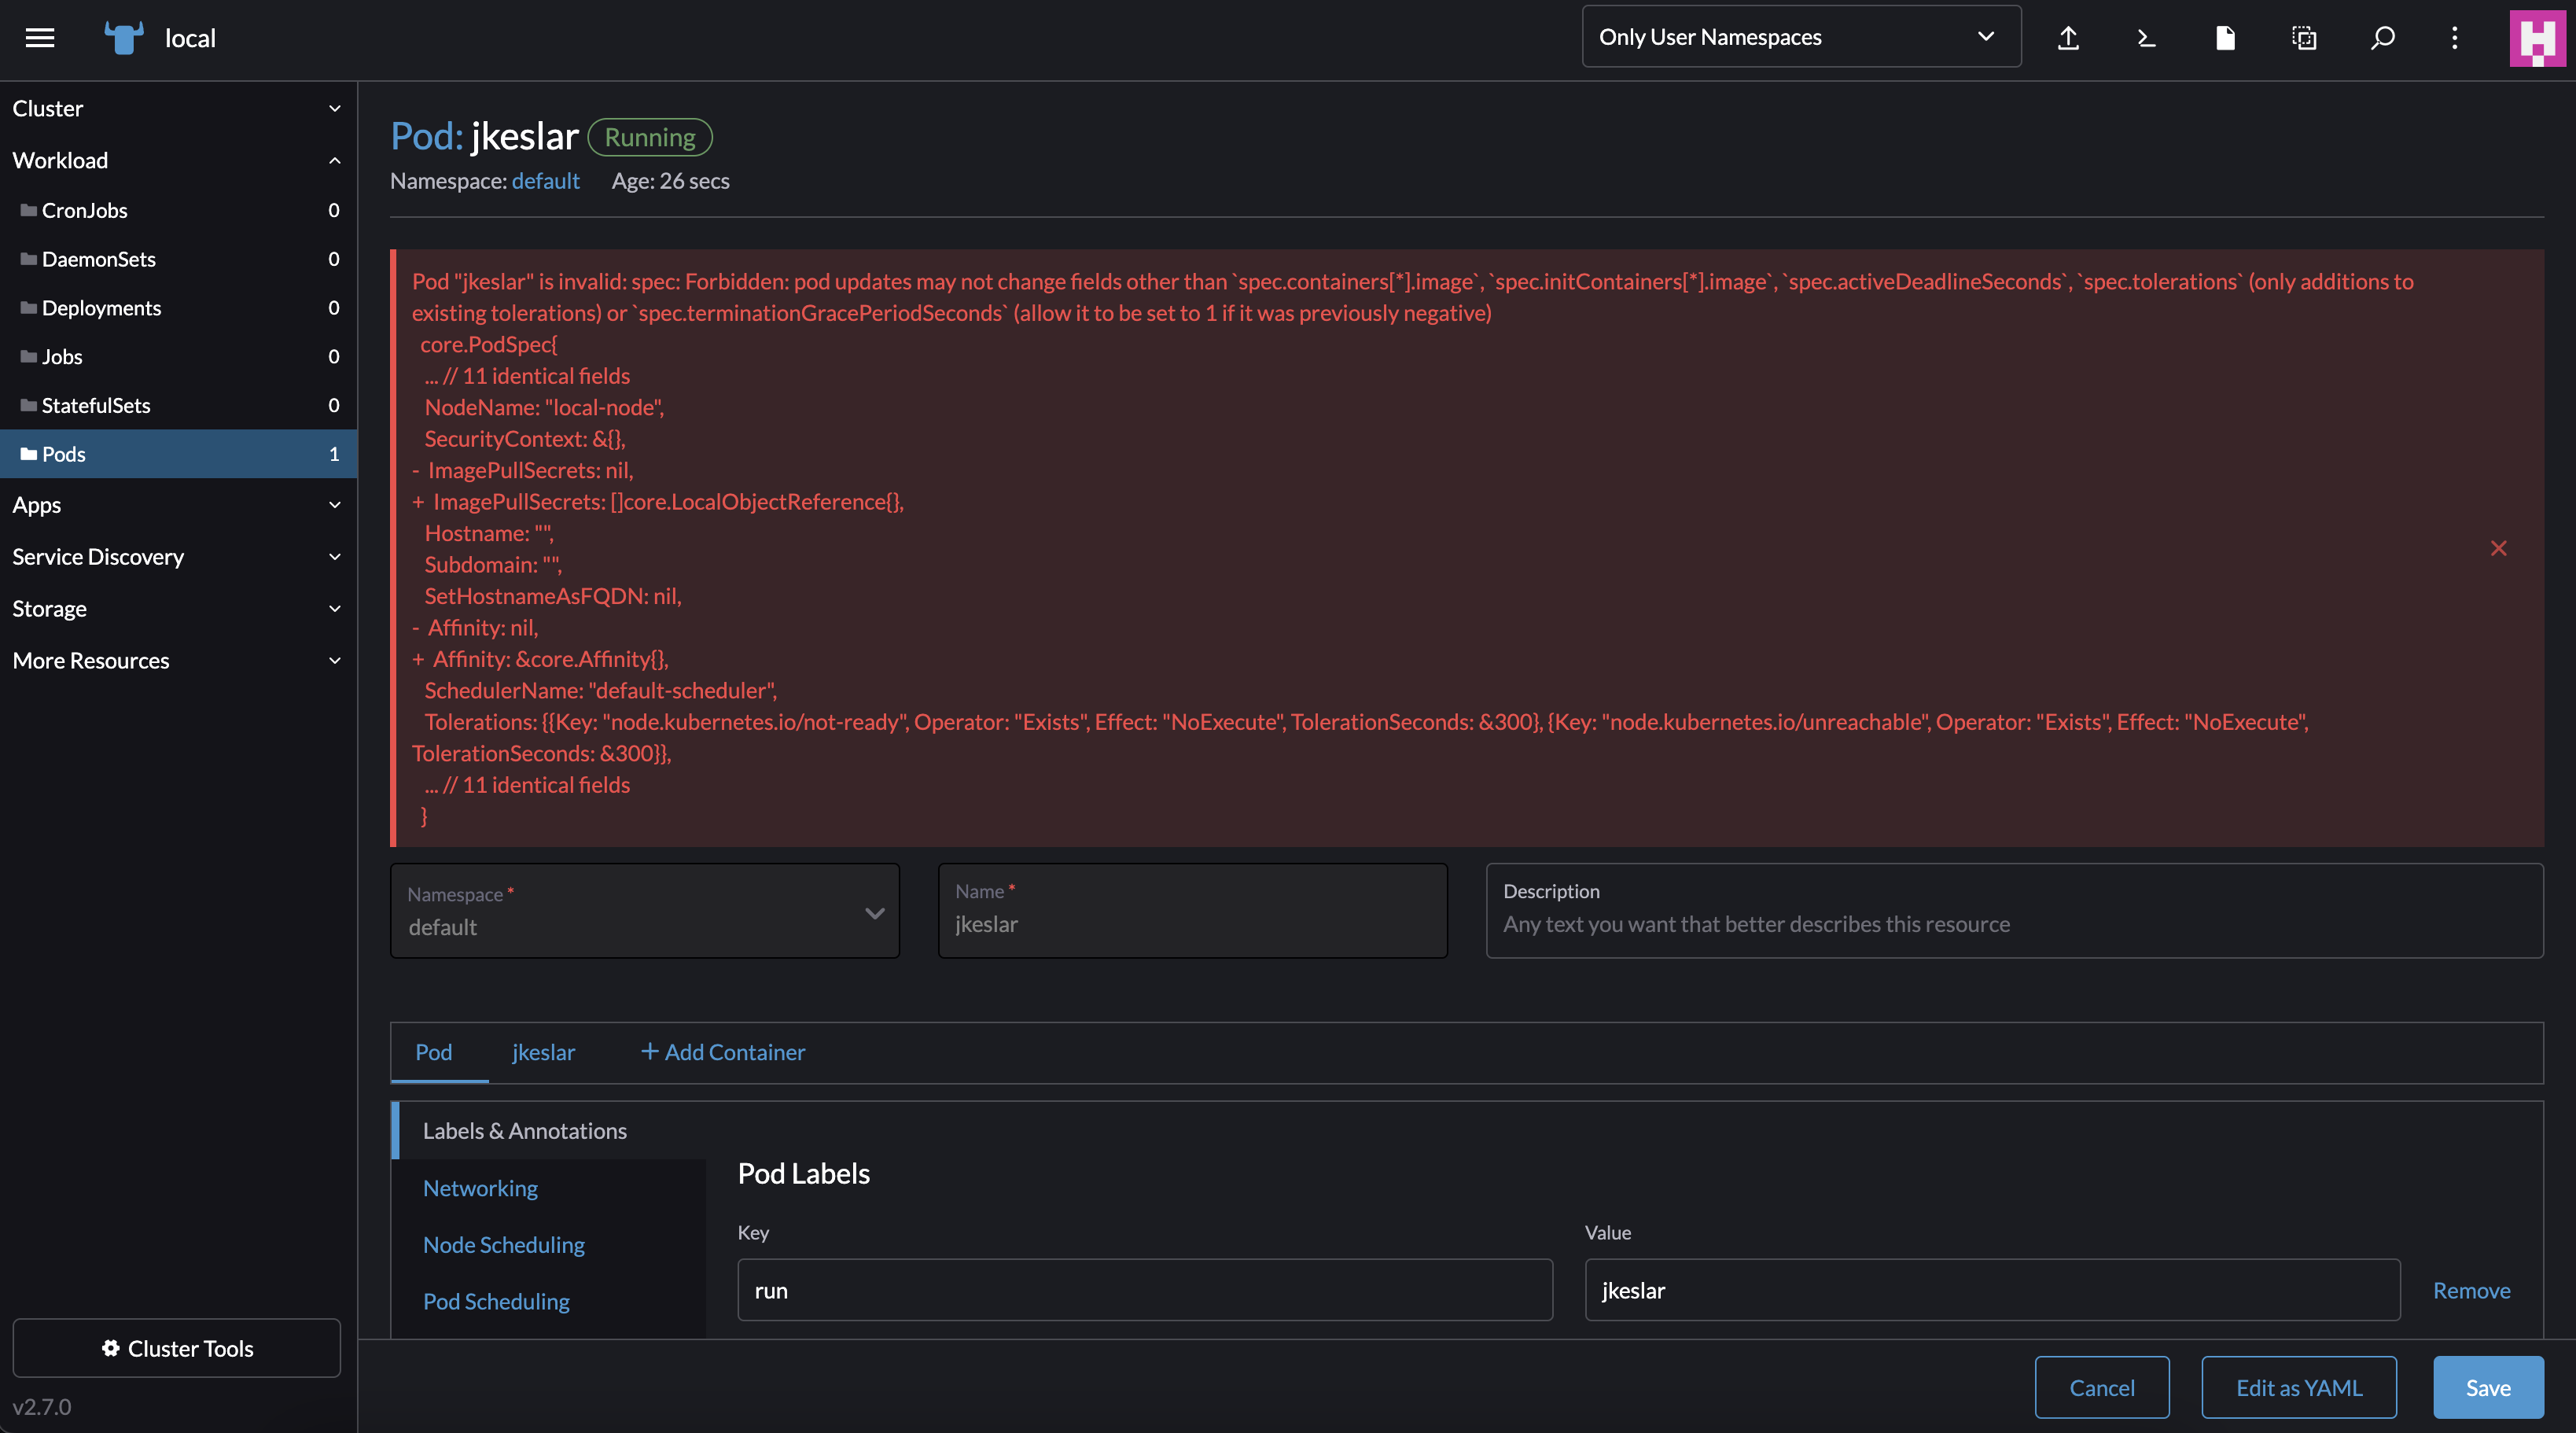Click the user avatar in the top right
The image size is (2576, 1433).
[2538, 38]
